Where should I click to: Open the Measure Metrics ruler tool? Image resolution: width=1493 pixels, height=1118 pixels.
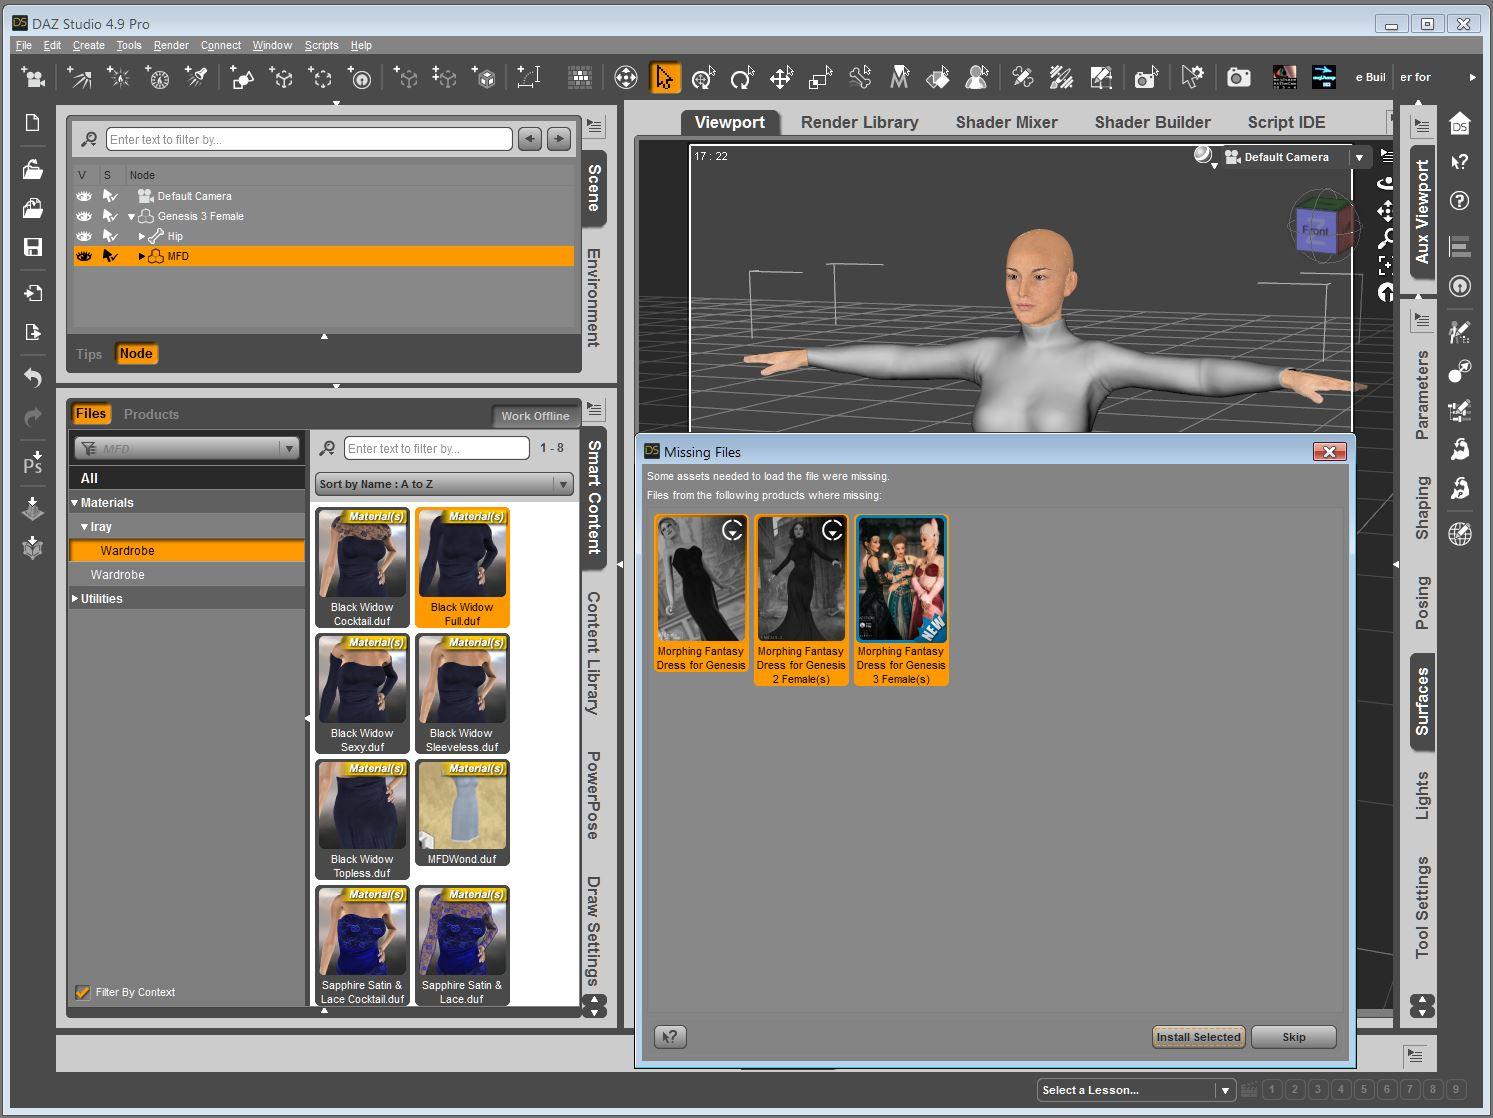tap(529, 77)
